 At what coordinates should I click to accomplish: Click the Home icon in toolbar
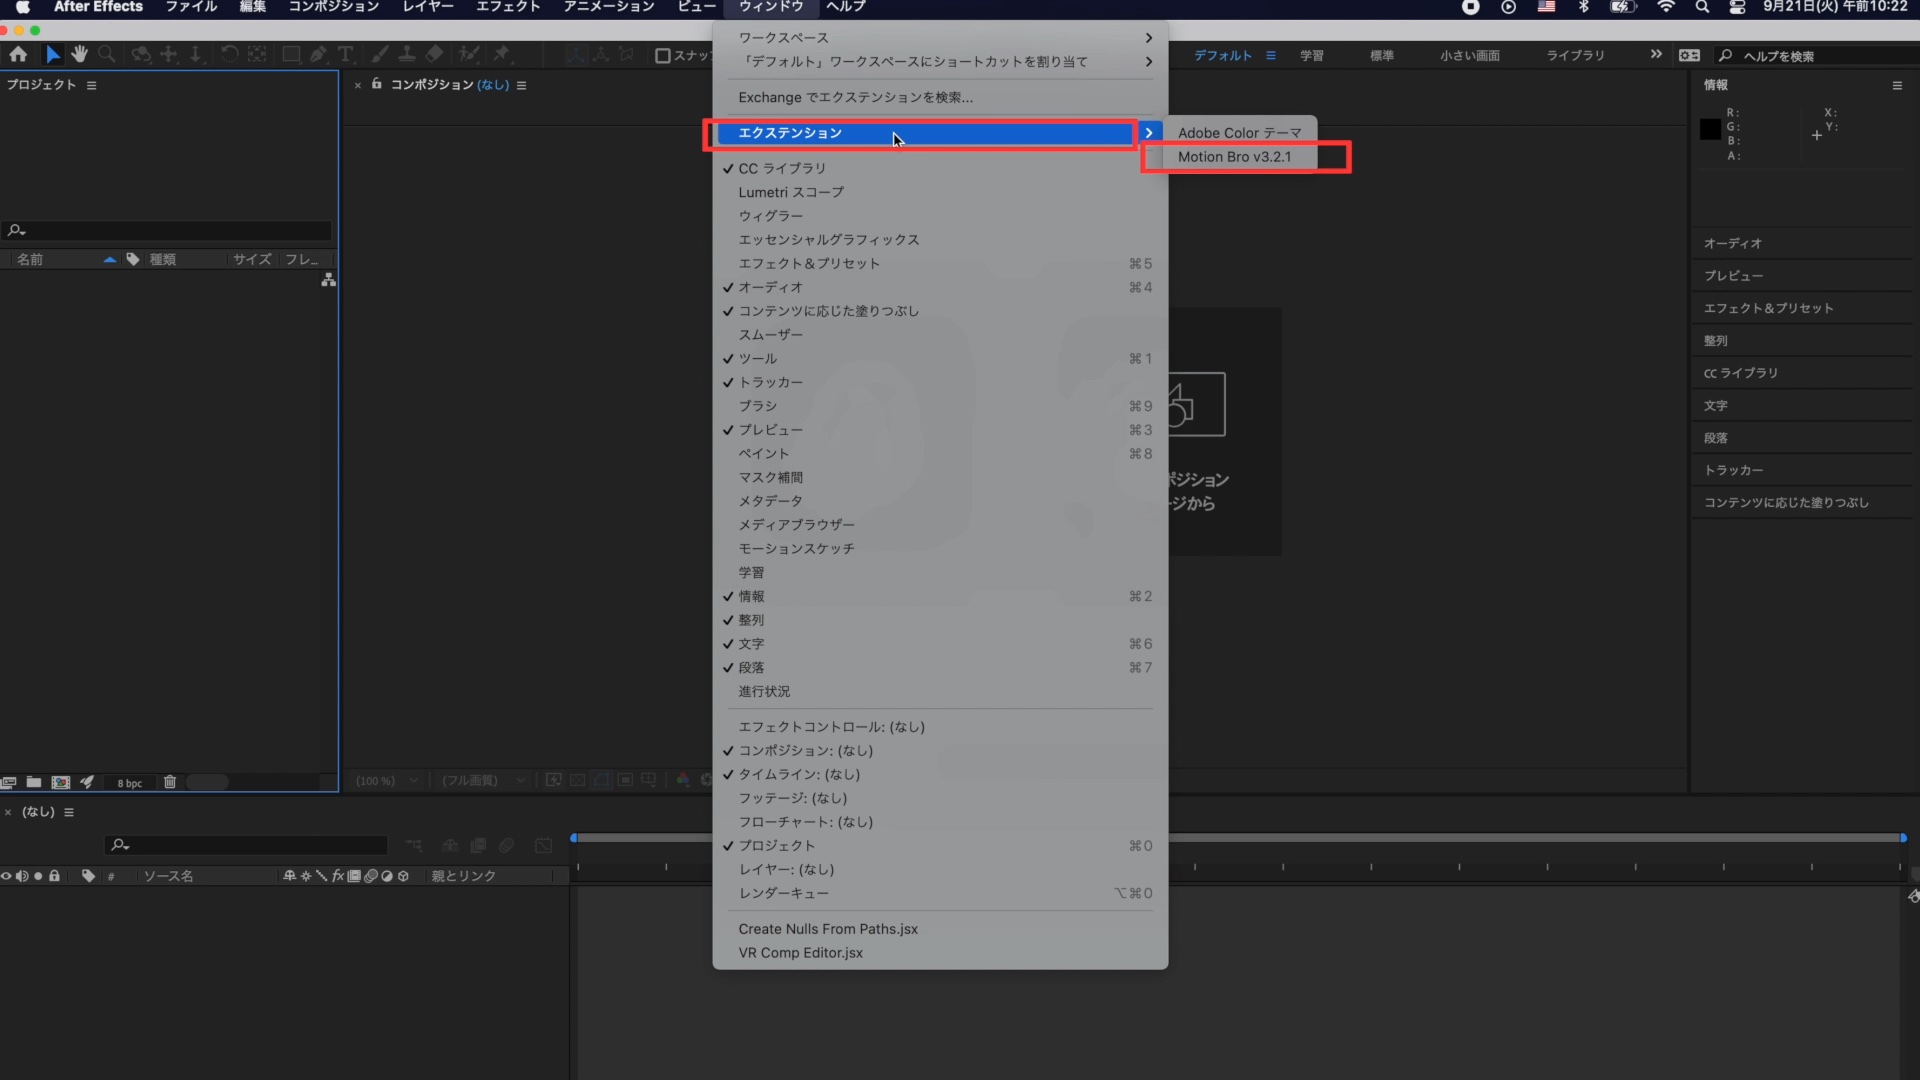[x=18, y=54]
